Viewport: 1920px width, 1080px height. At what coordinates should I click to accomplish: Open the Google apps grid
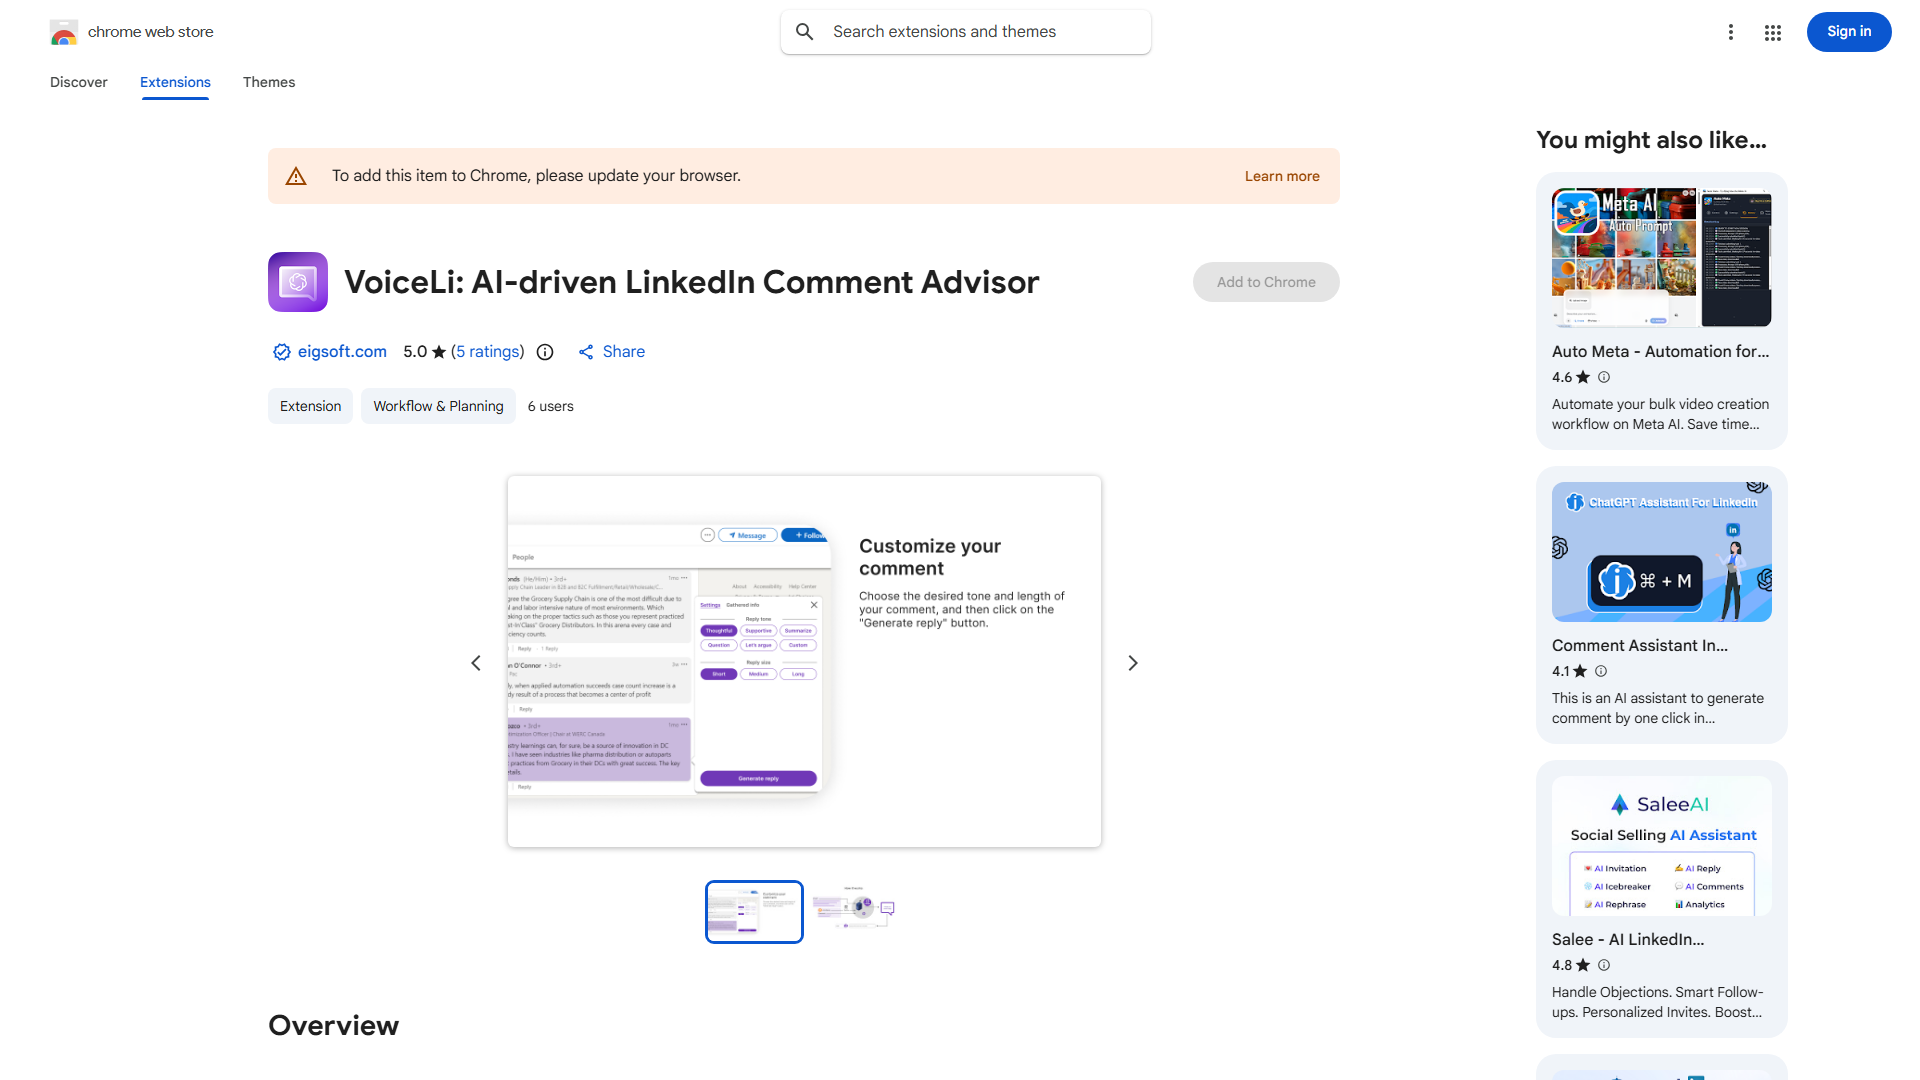[1772, 32]
